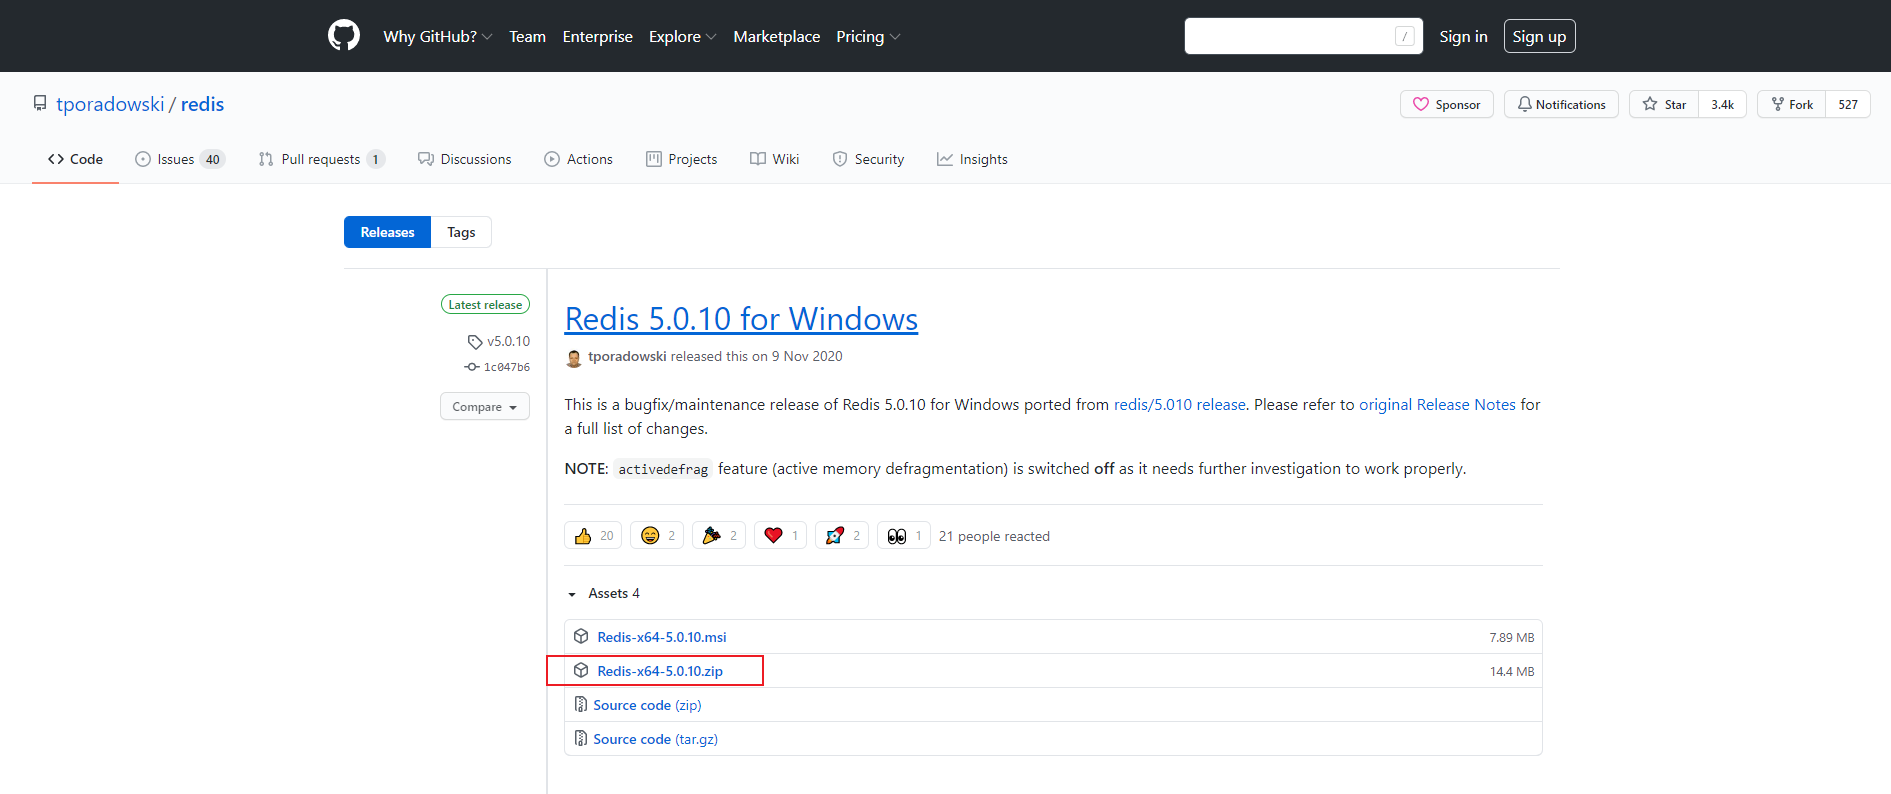Image resolution: width=1891 pixels, height=794 pixels.
Task: Open the Projects tab
Action: [x=681, y=159]
